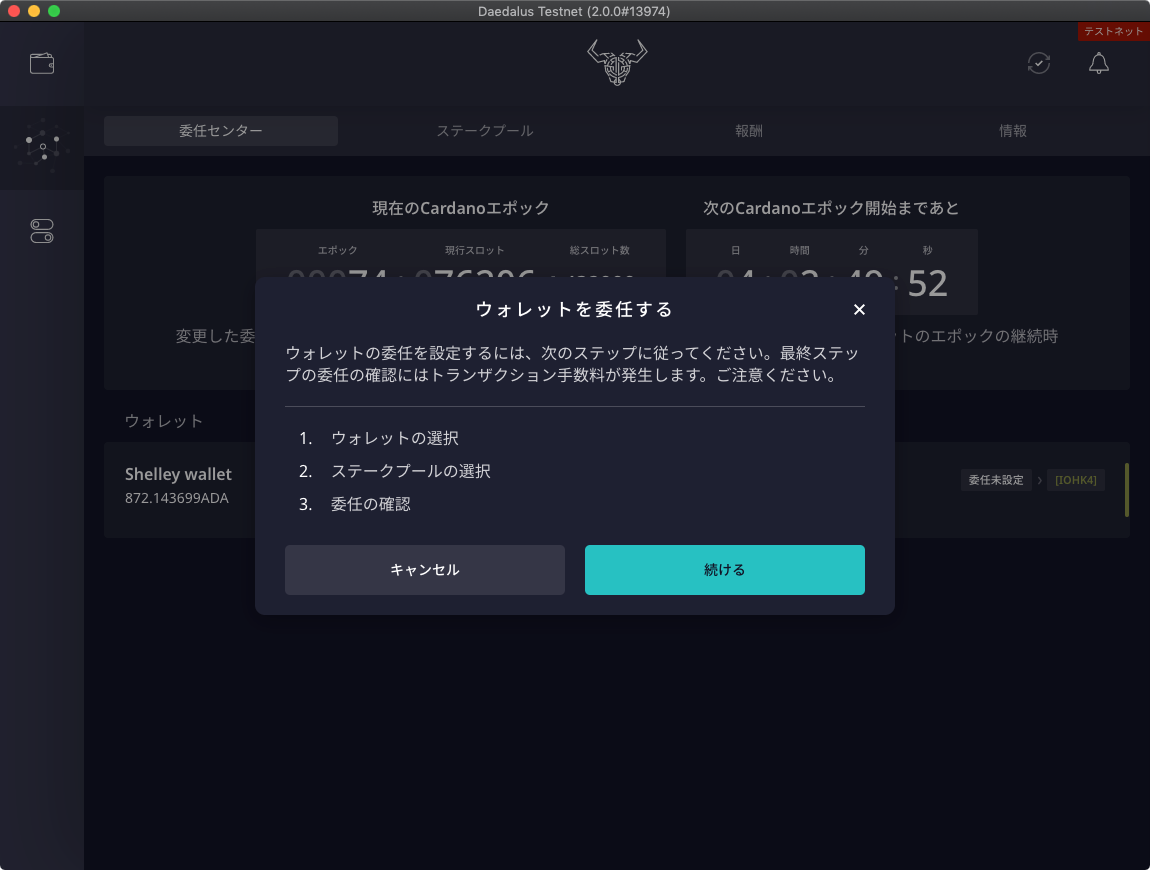Open the node sync status icon

[1039, 63]
